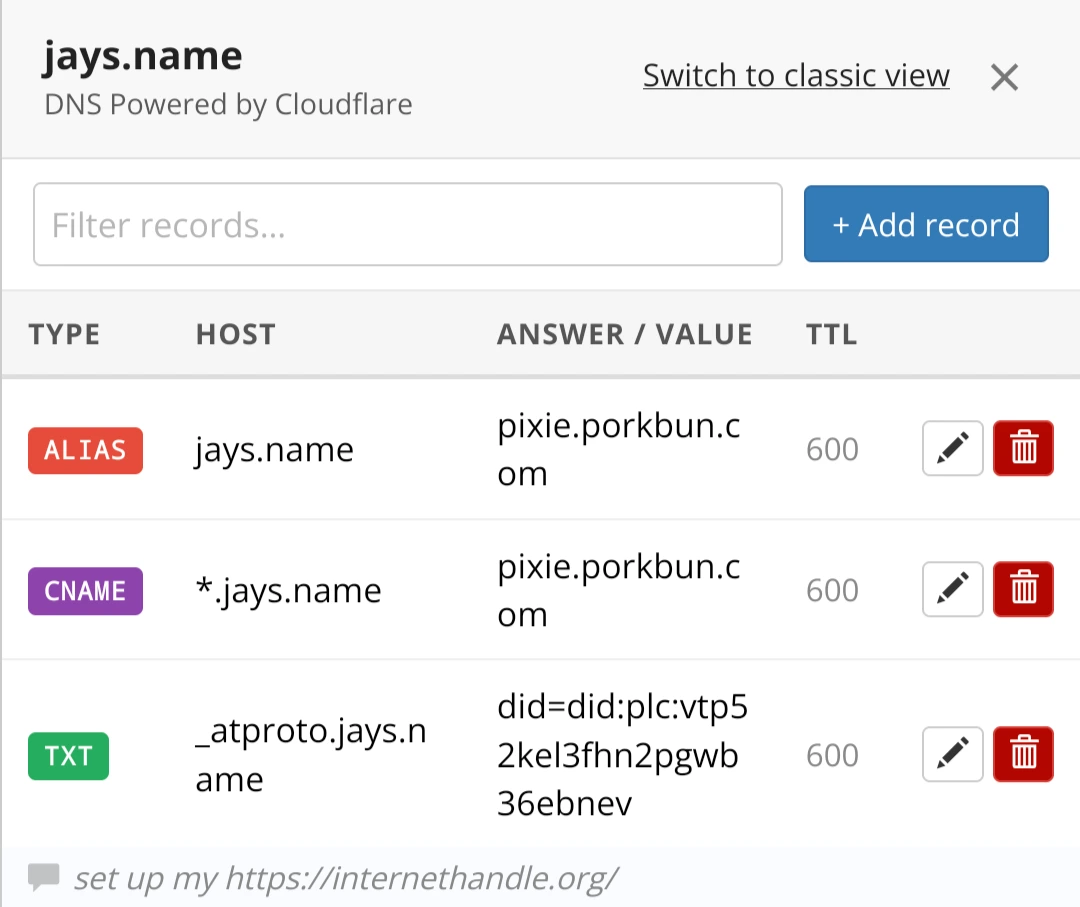Close the DNS records panel
The width and height of the screenshot is (1080, 907).
pos(1004,77)
